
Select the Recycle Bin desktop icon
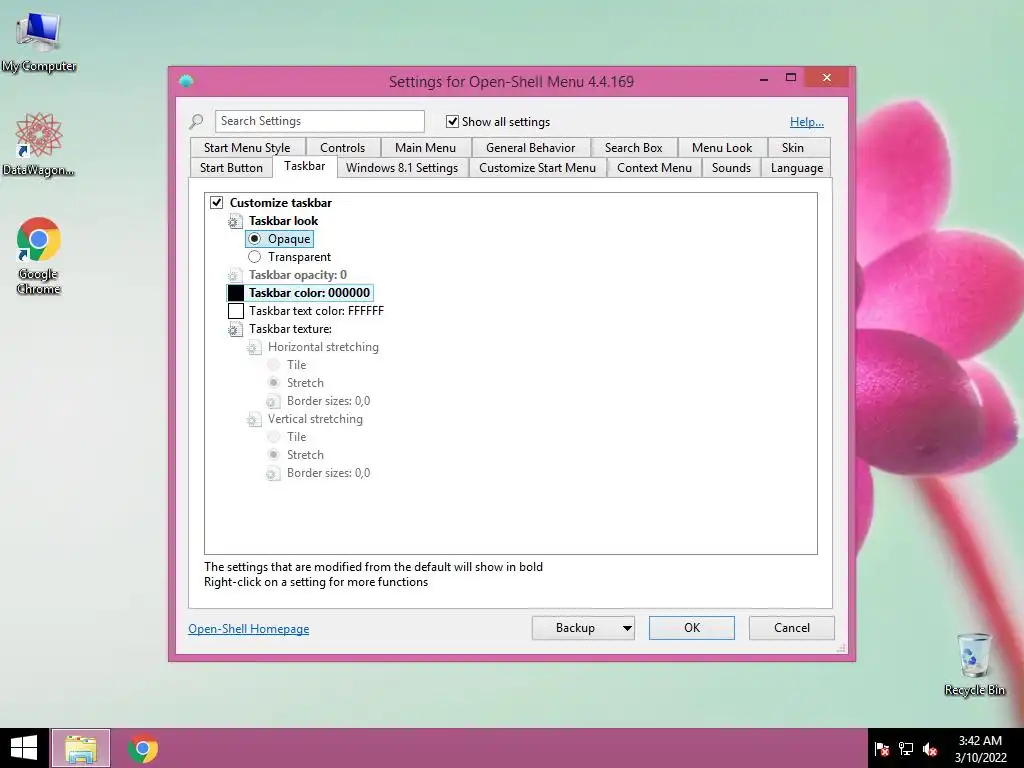(x=974, y=664)
